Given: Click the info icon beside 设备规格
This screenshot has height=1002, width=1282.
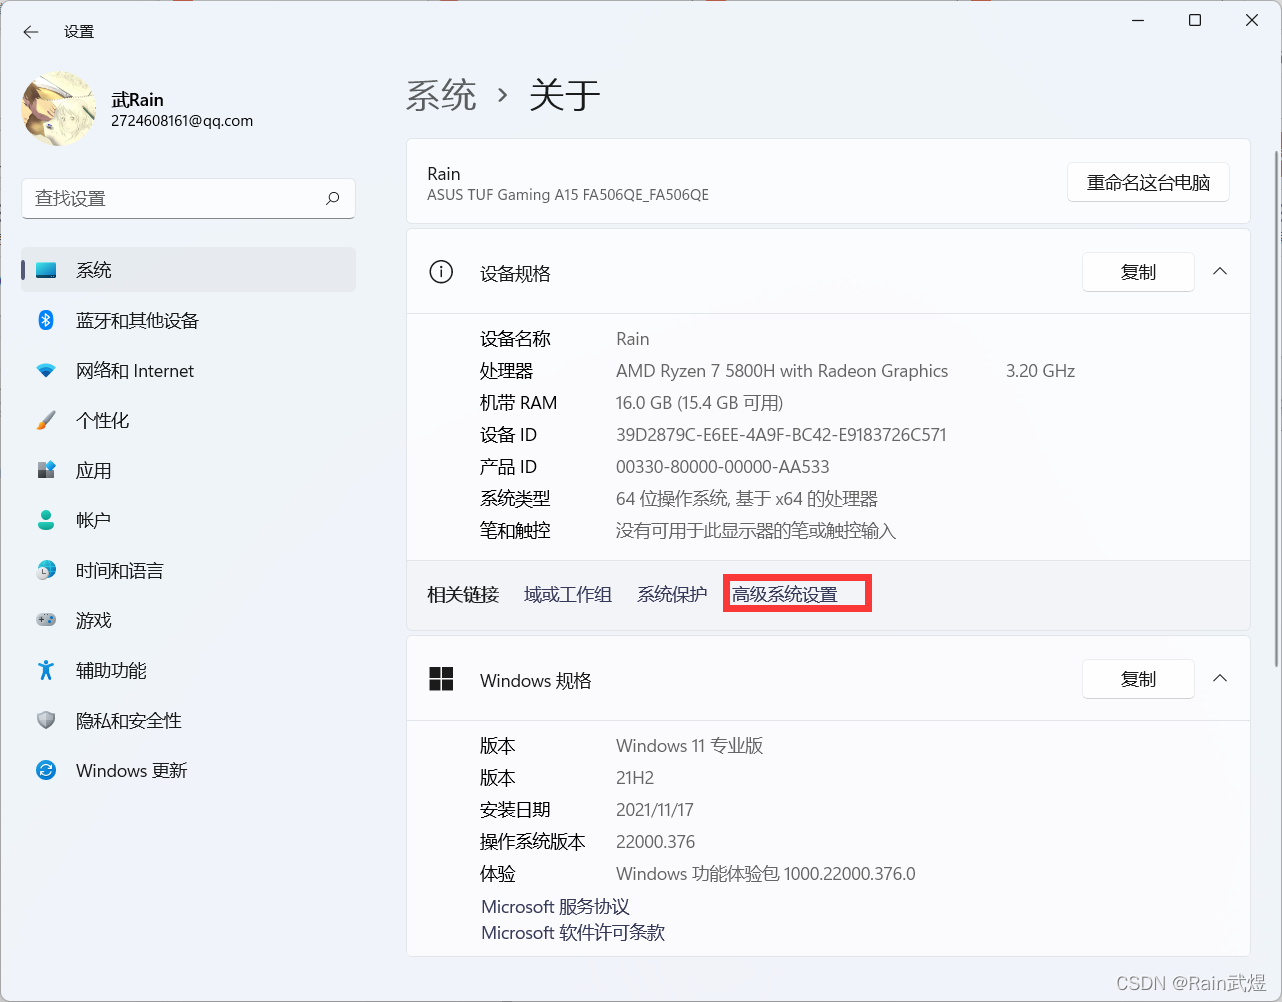Looking at the screenshot, I should click(441, 272).
